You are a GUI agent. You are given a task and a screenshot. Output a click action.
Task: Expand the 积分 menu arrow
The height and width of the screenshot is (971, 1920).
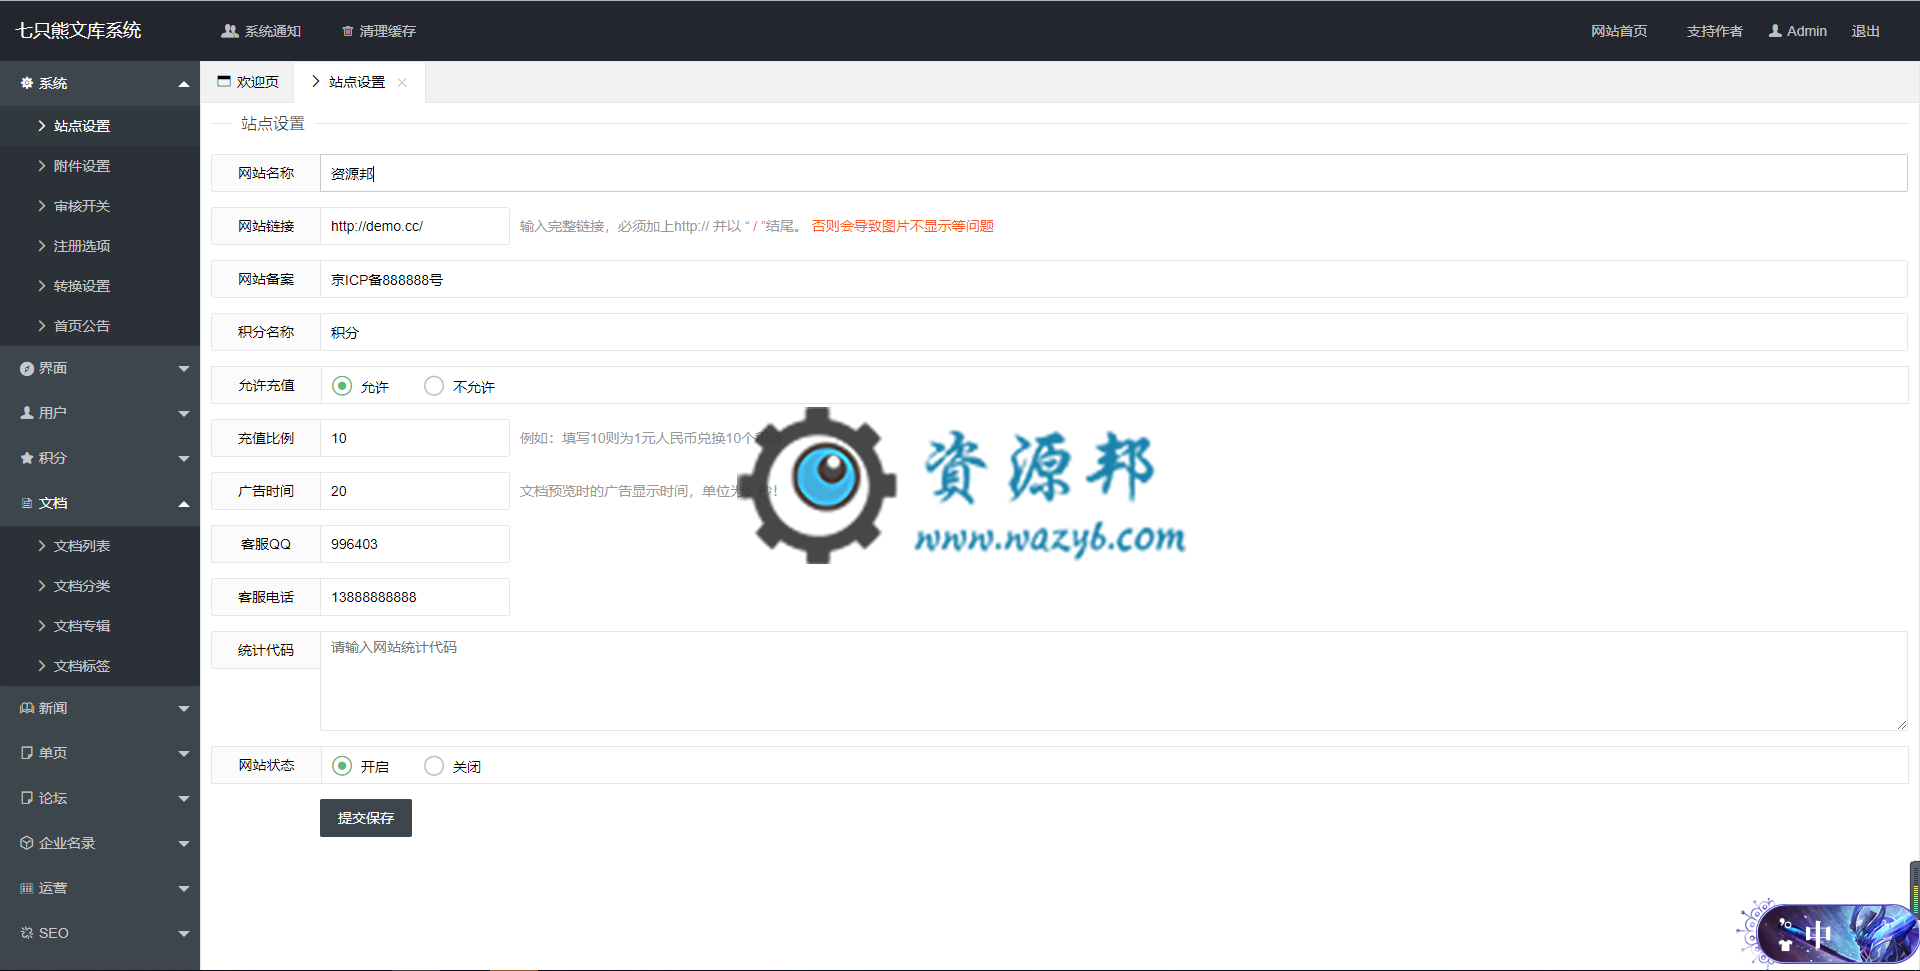(x=184, y=459)
